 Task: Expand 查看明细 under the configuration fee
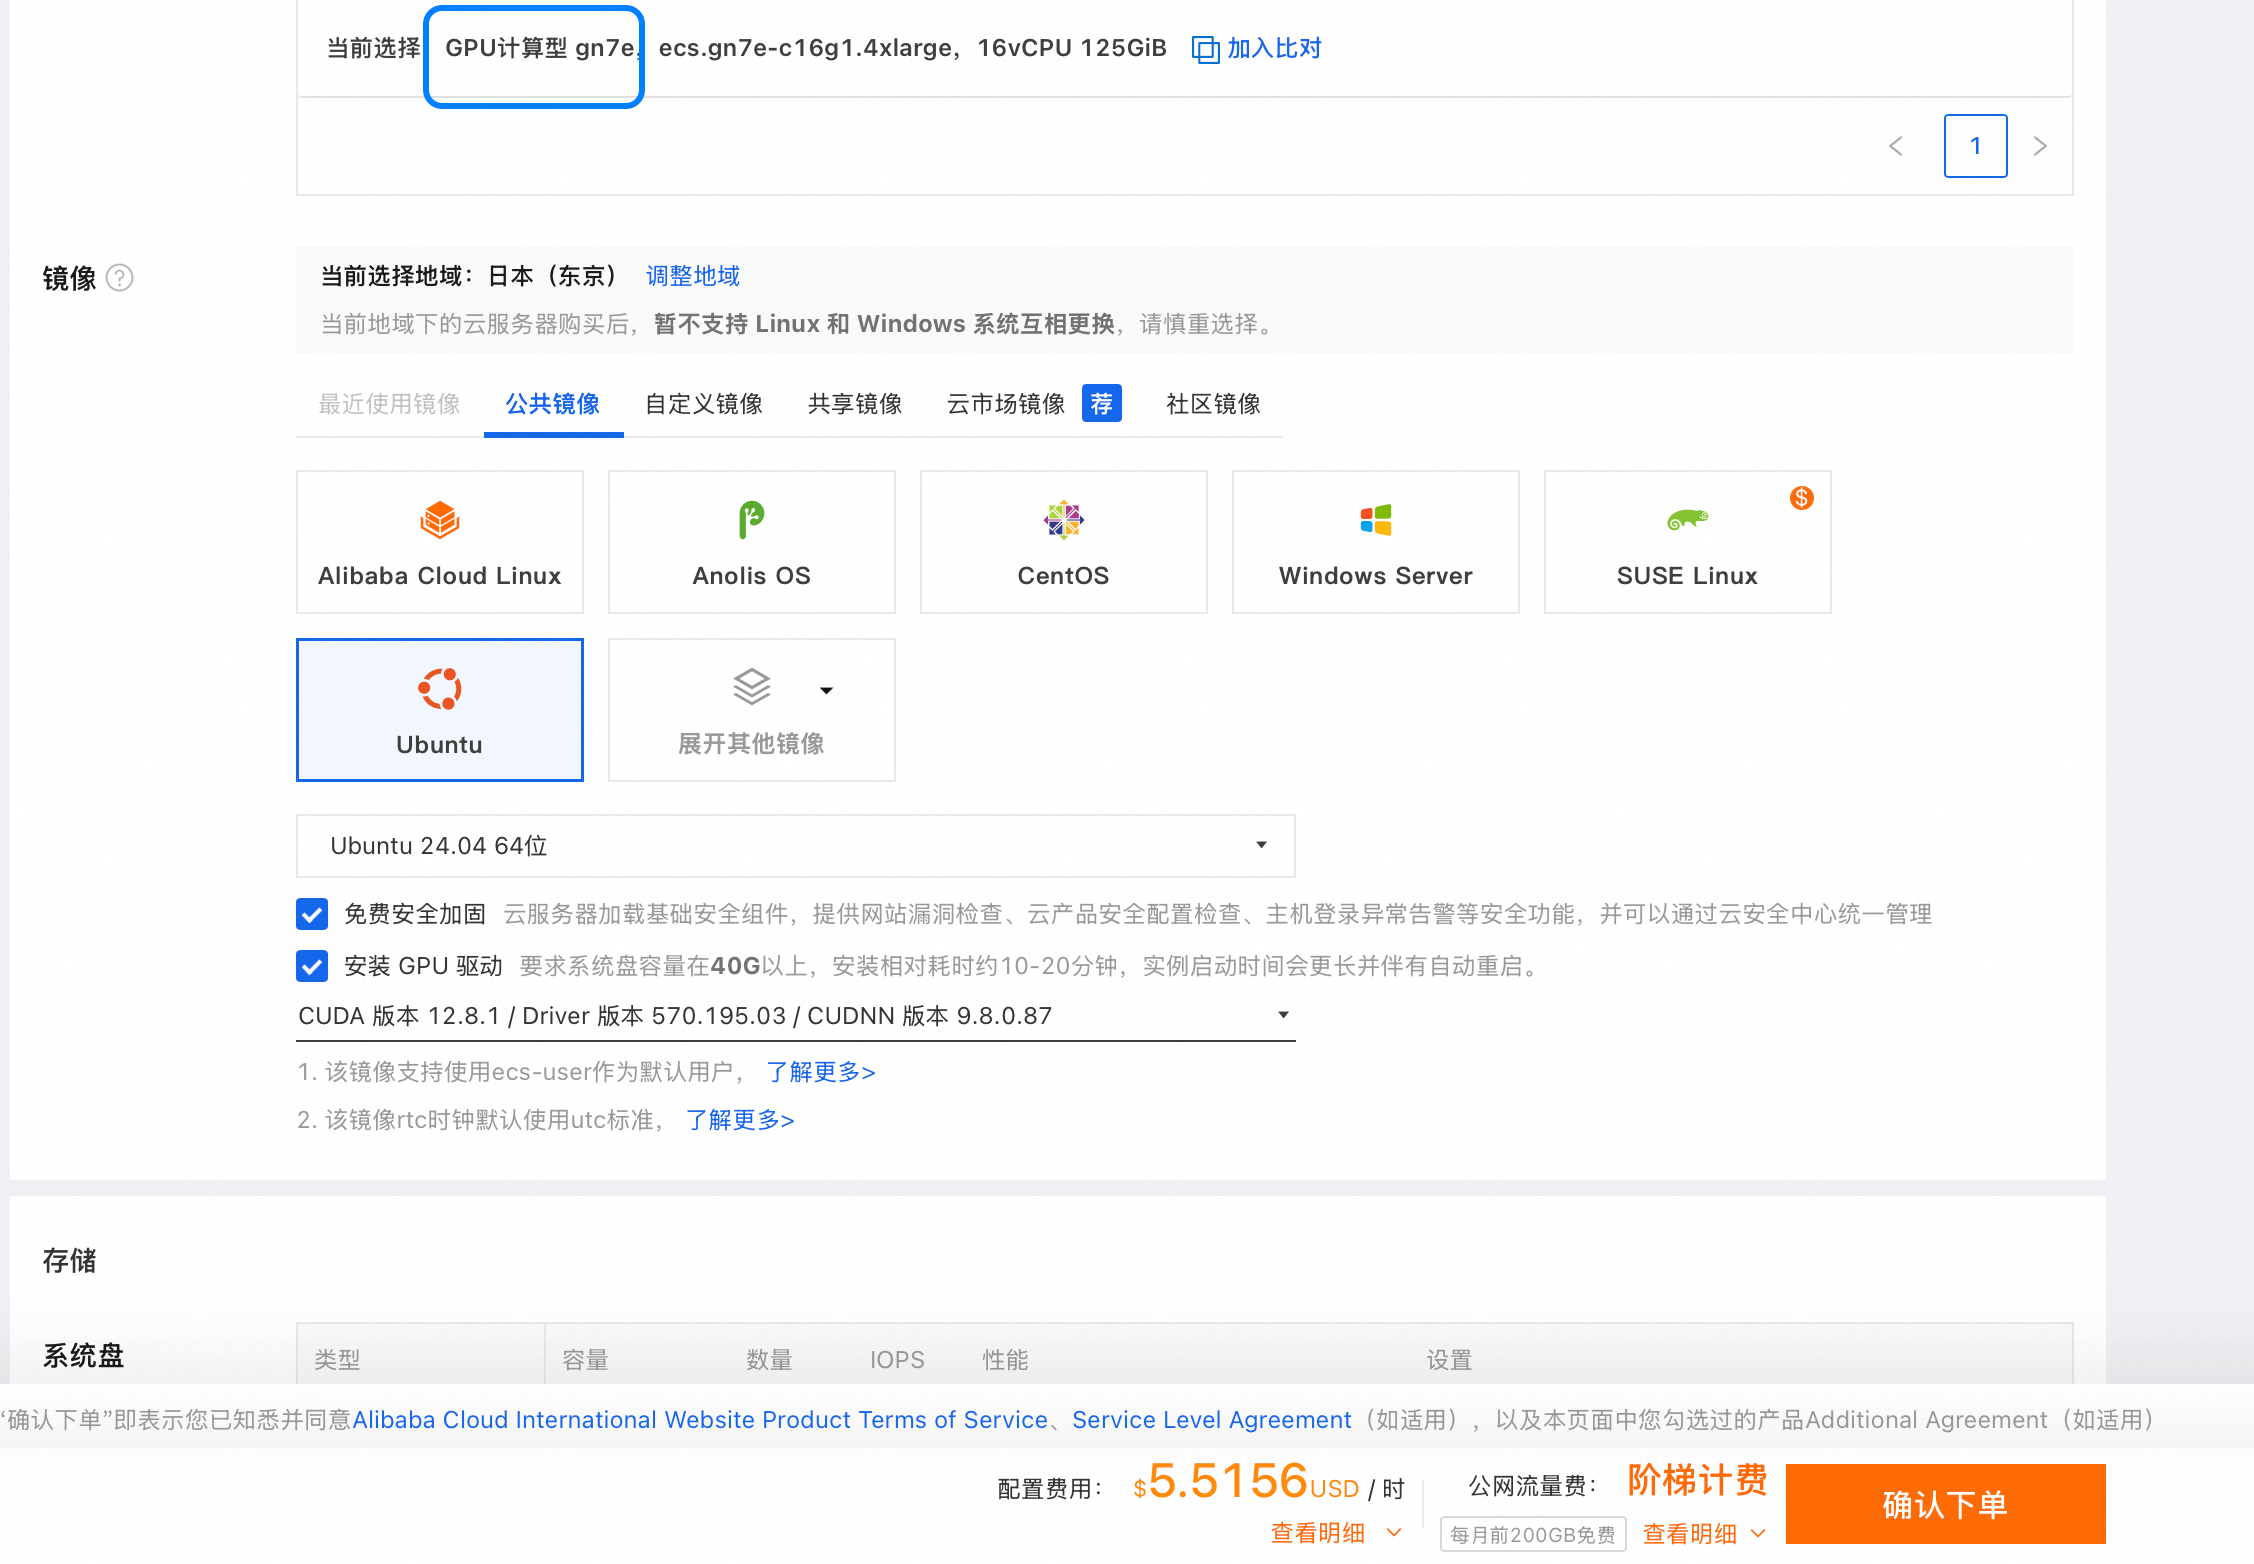(x=1334, y=1533)
